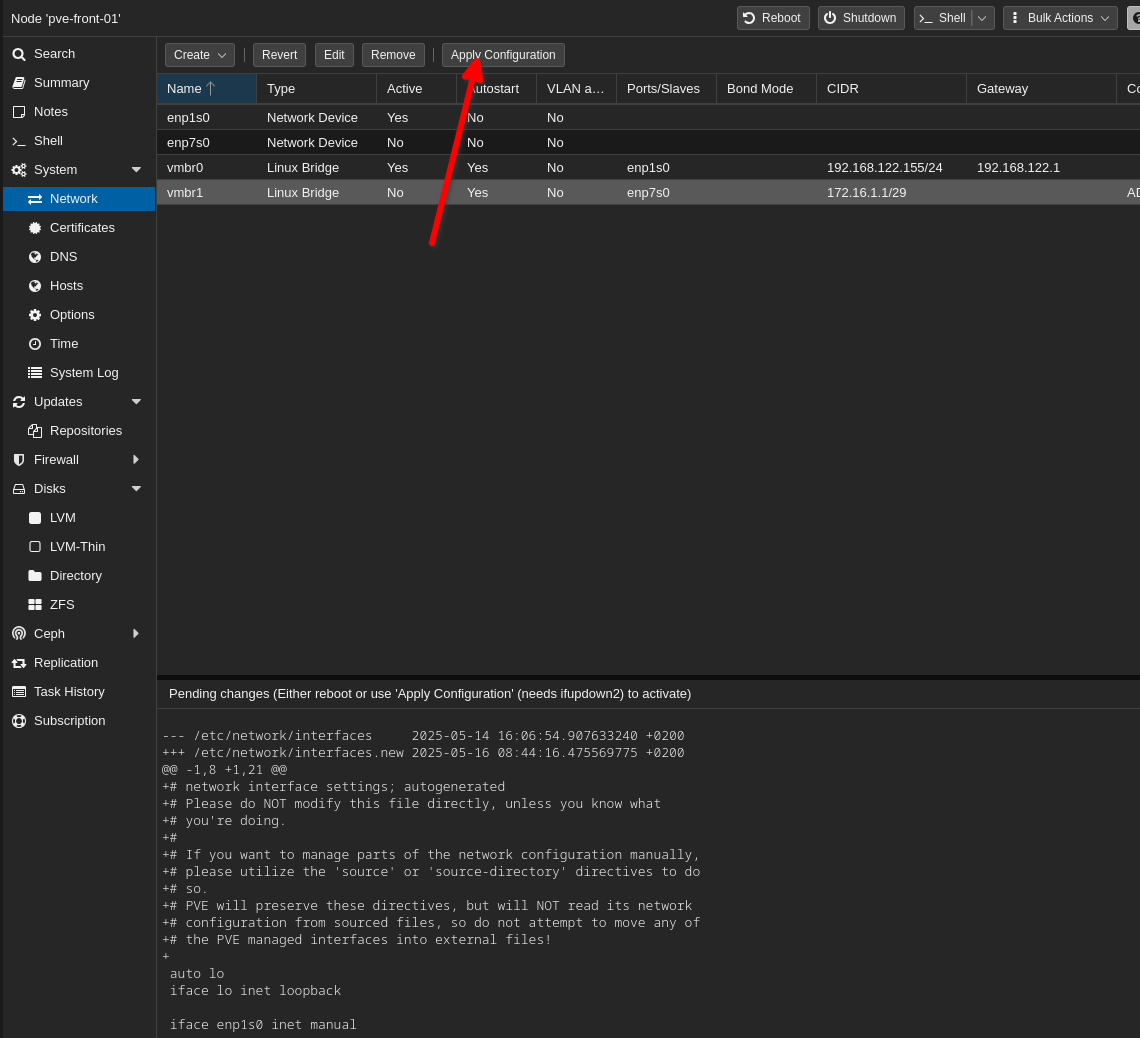Click the Subscription lifebuoy icon
Viewport: 1140px width, 1038px height.
click(19, 721)
